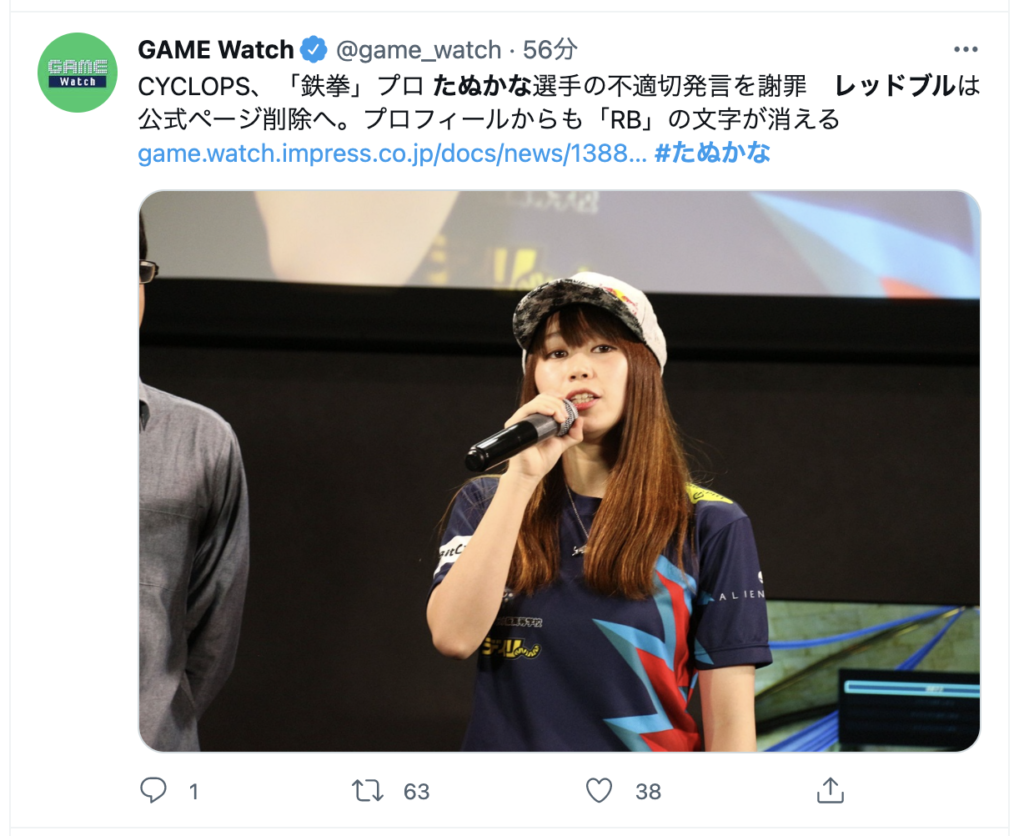
Task: Click the reply count 1
Action: click(193, 792)
